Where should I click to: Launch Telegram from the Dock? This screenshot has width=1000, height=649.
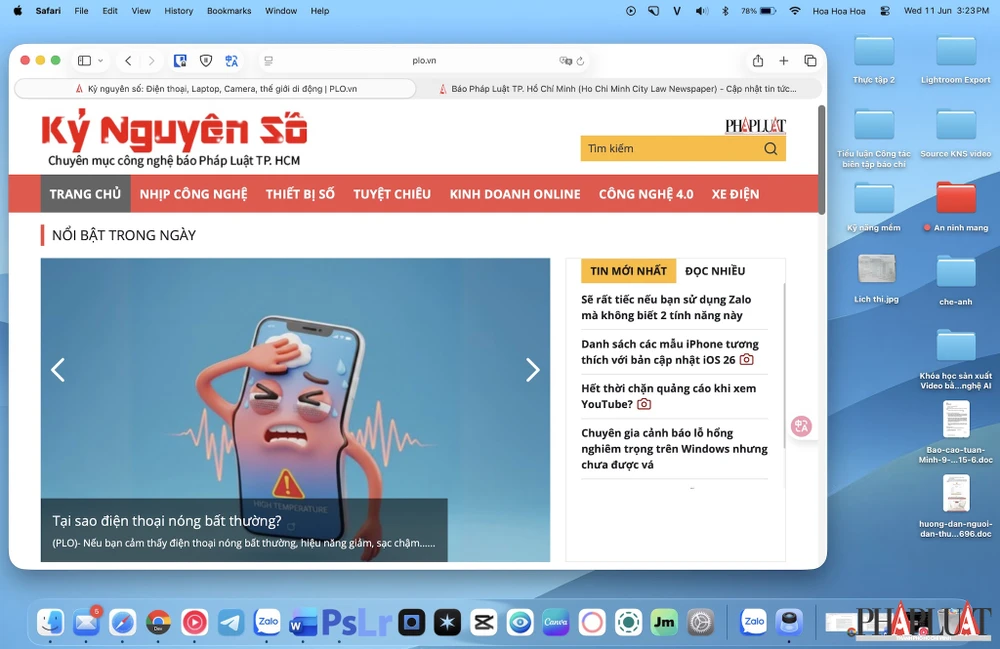231,622
